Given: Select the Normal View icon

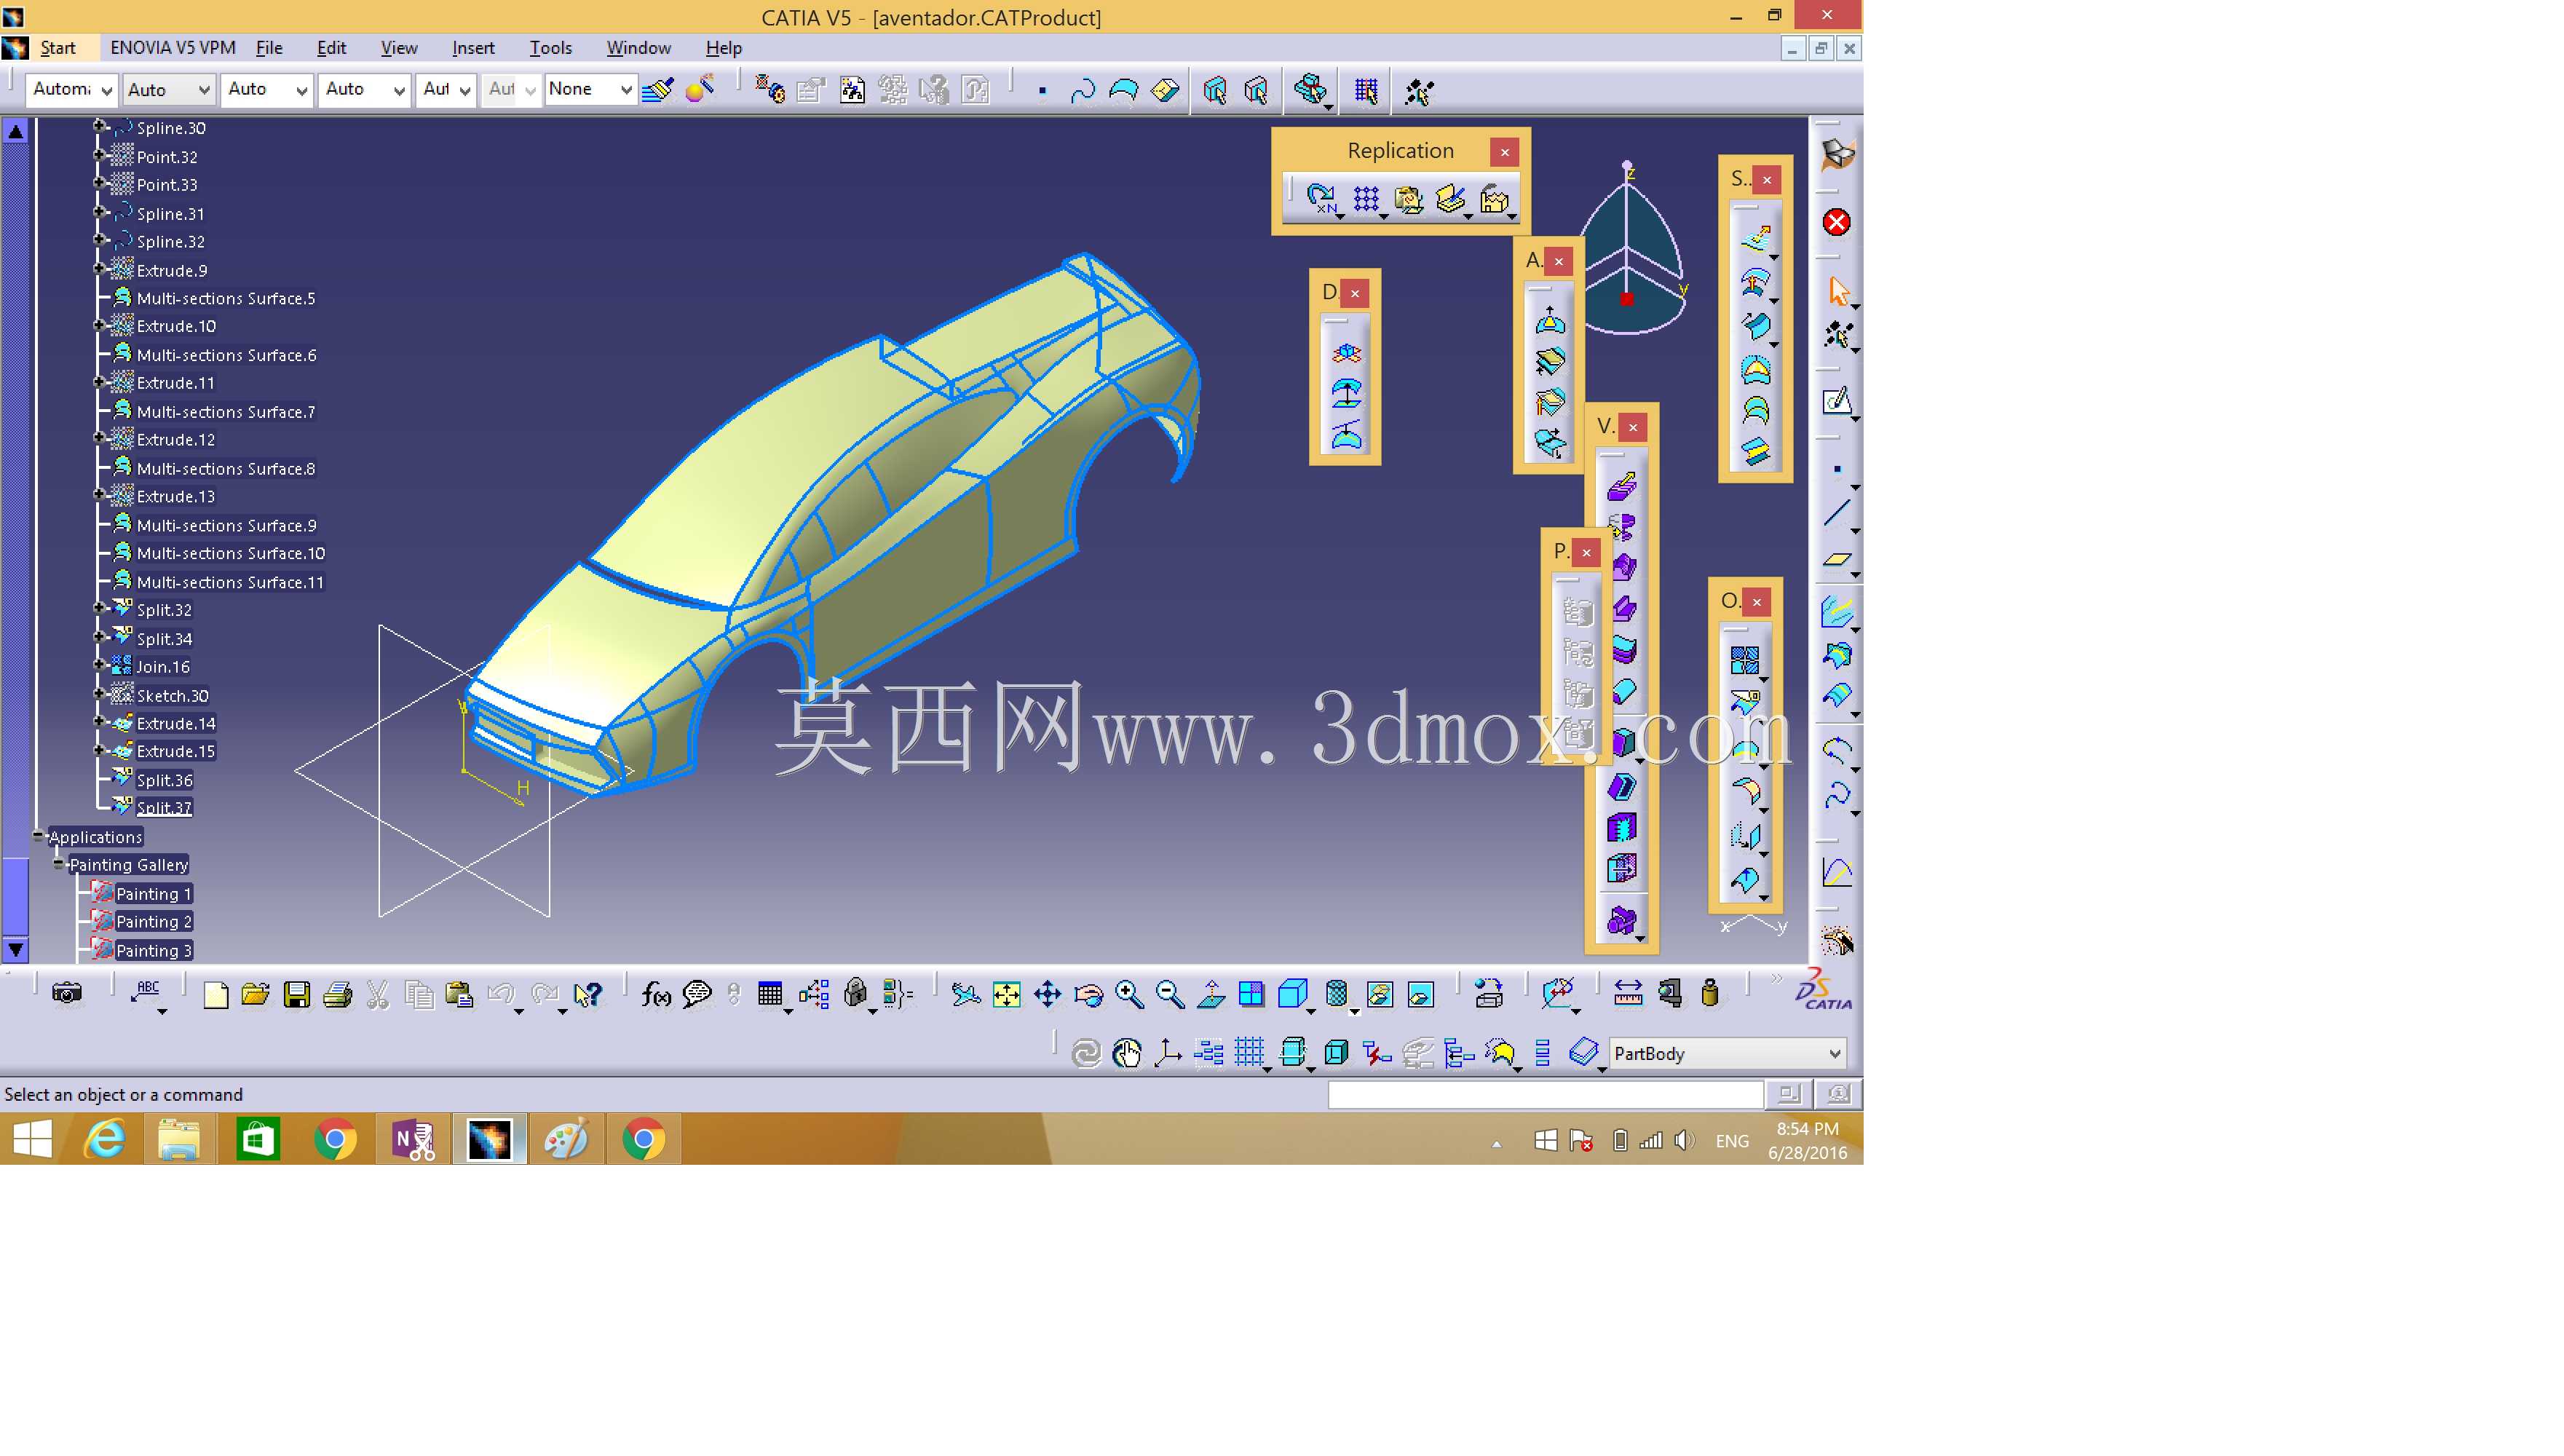Looking at the screenshot, I should [x=1211, y=994].
